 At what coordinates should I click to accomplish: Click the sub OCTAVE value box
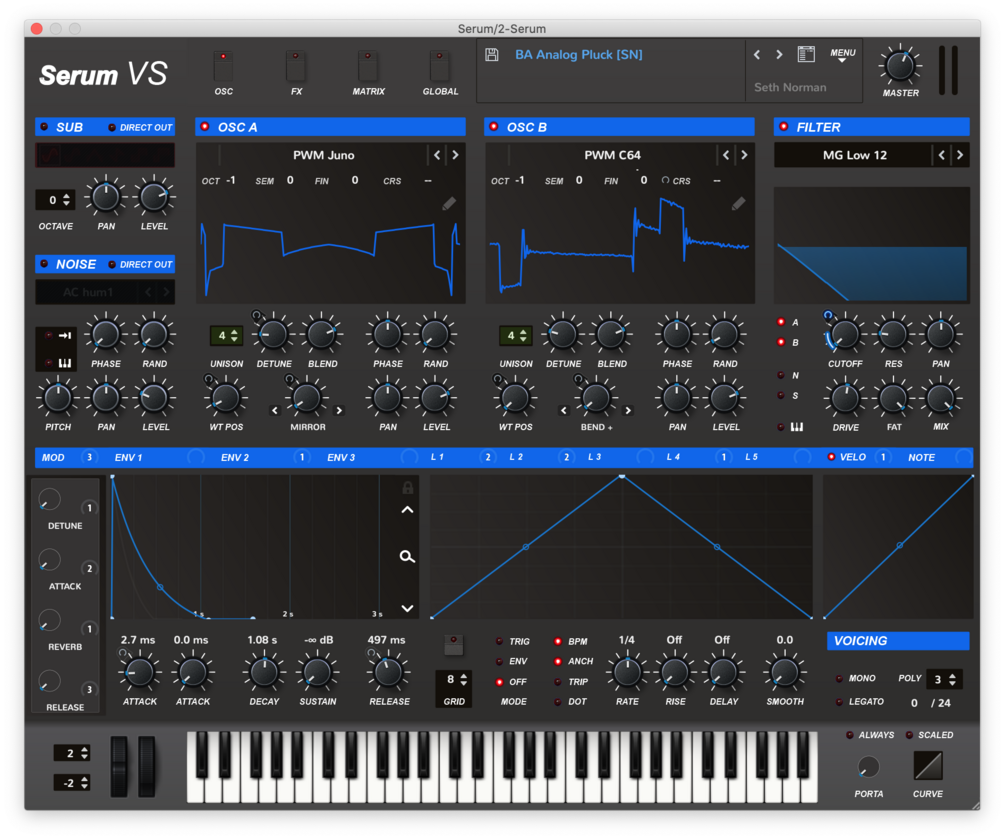pyautogui.click(x=55, y=200)
